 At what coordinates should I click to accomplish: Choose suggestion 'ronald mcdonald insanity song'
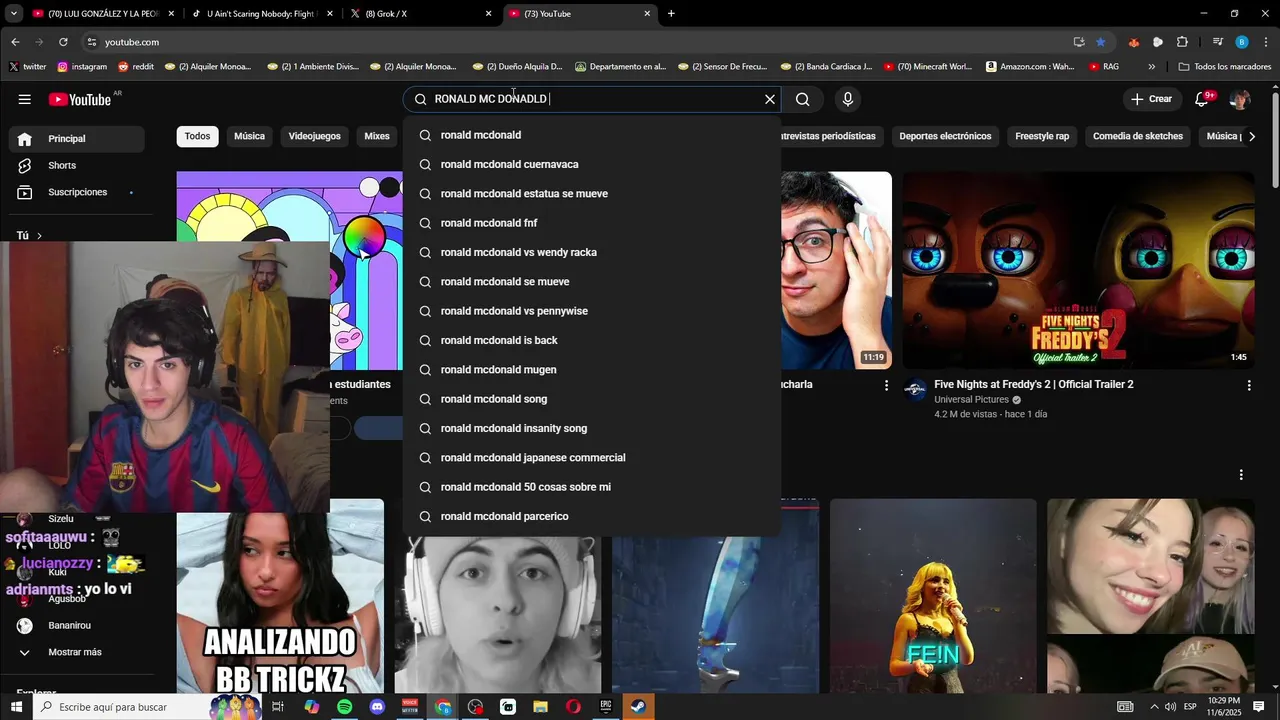point(592,428)
